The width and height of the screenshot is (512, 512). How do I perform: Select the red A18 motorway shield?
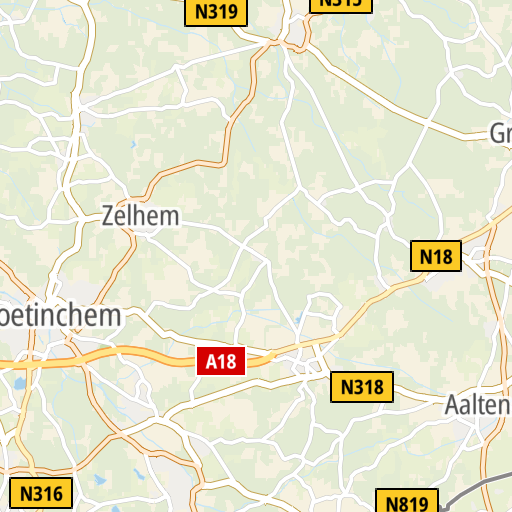click(x=221, y=361)
